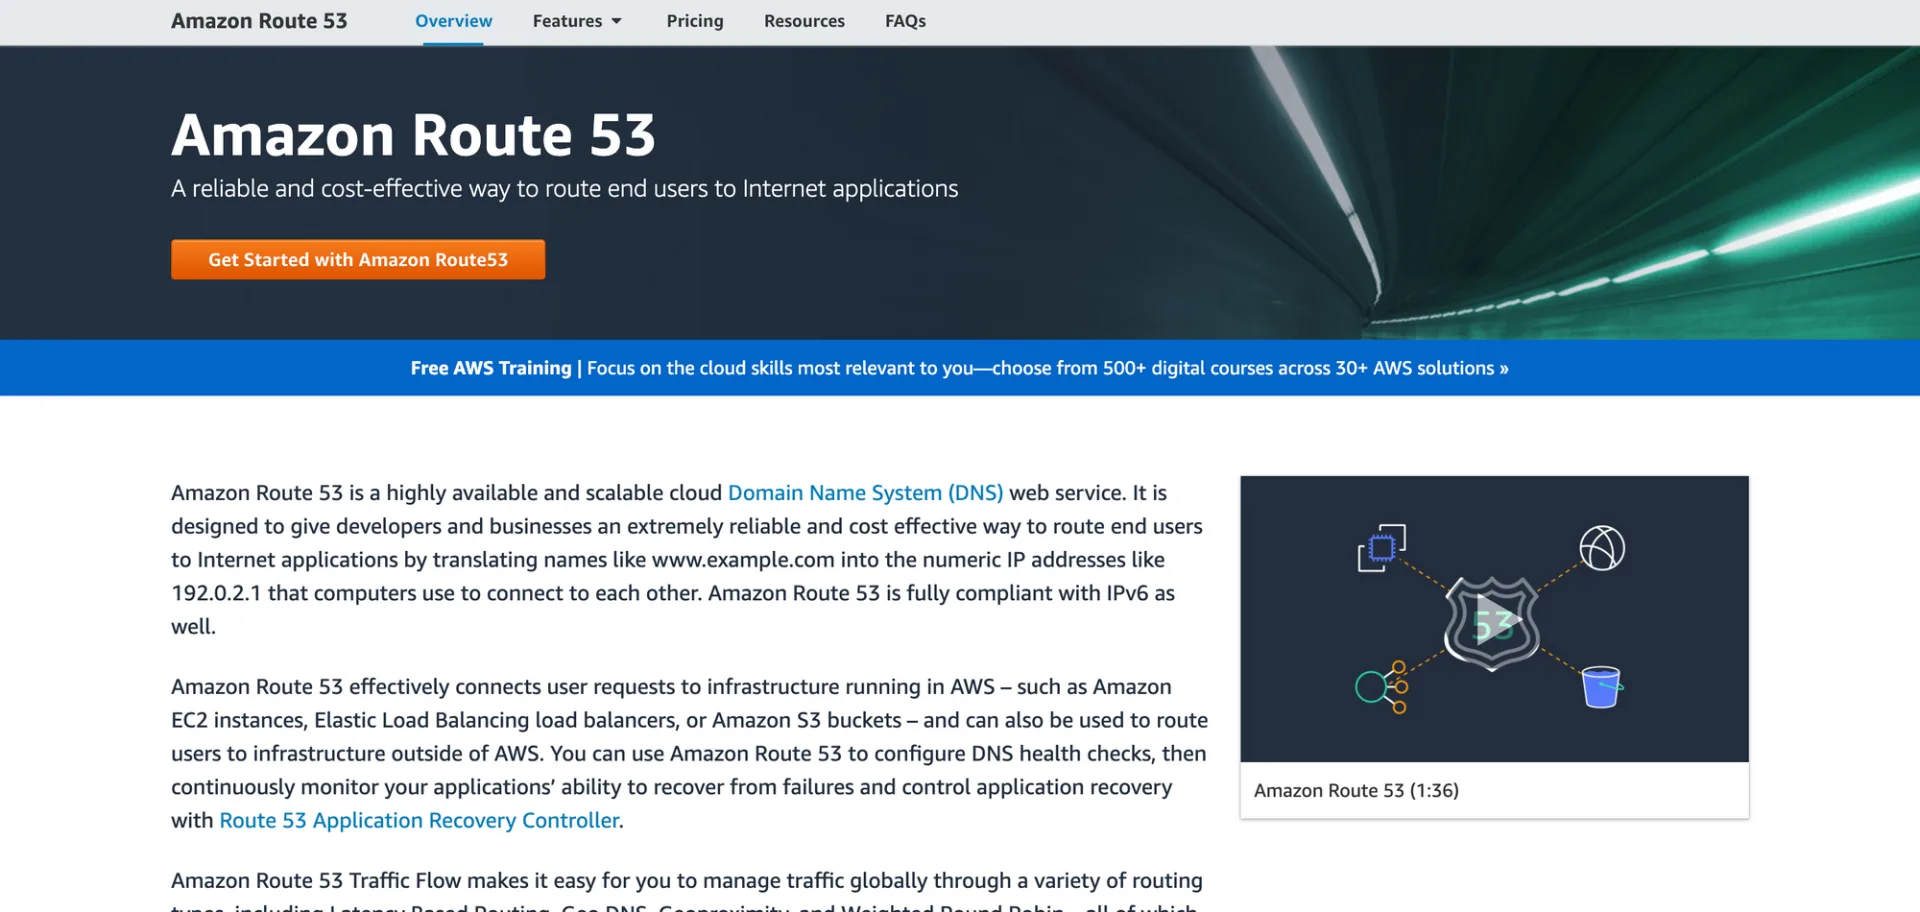
Task: Open Route 53 Application Recovery Controller link
Action: (419, 821)
